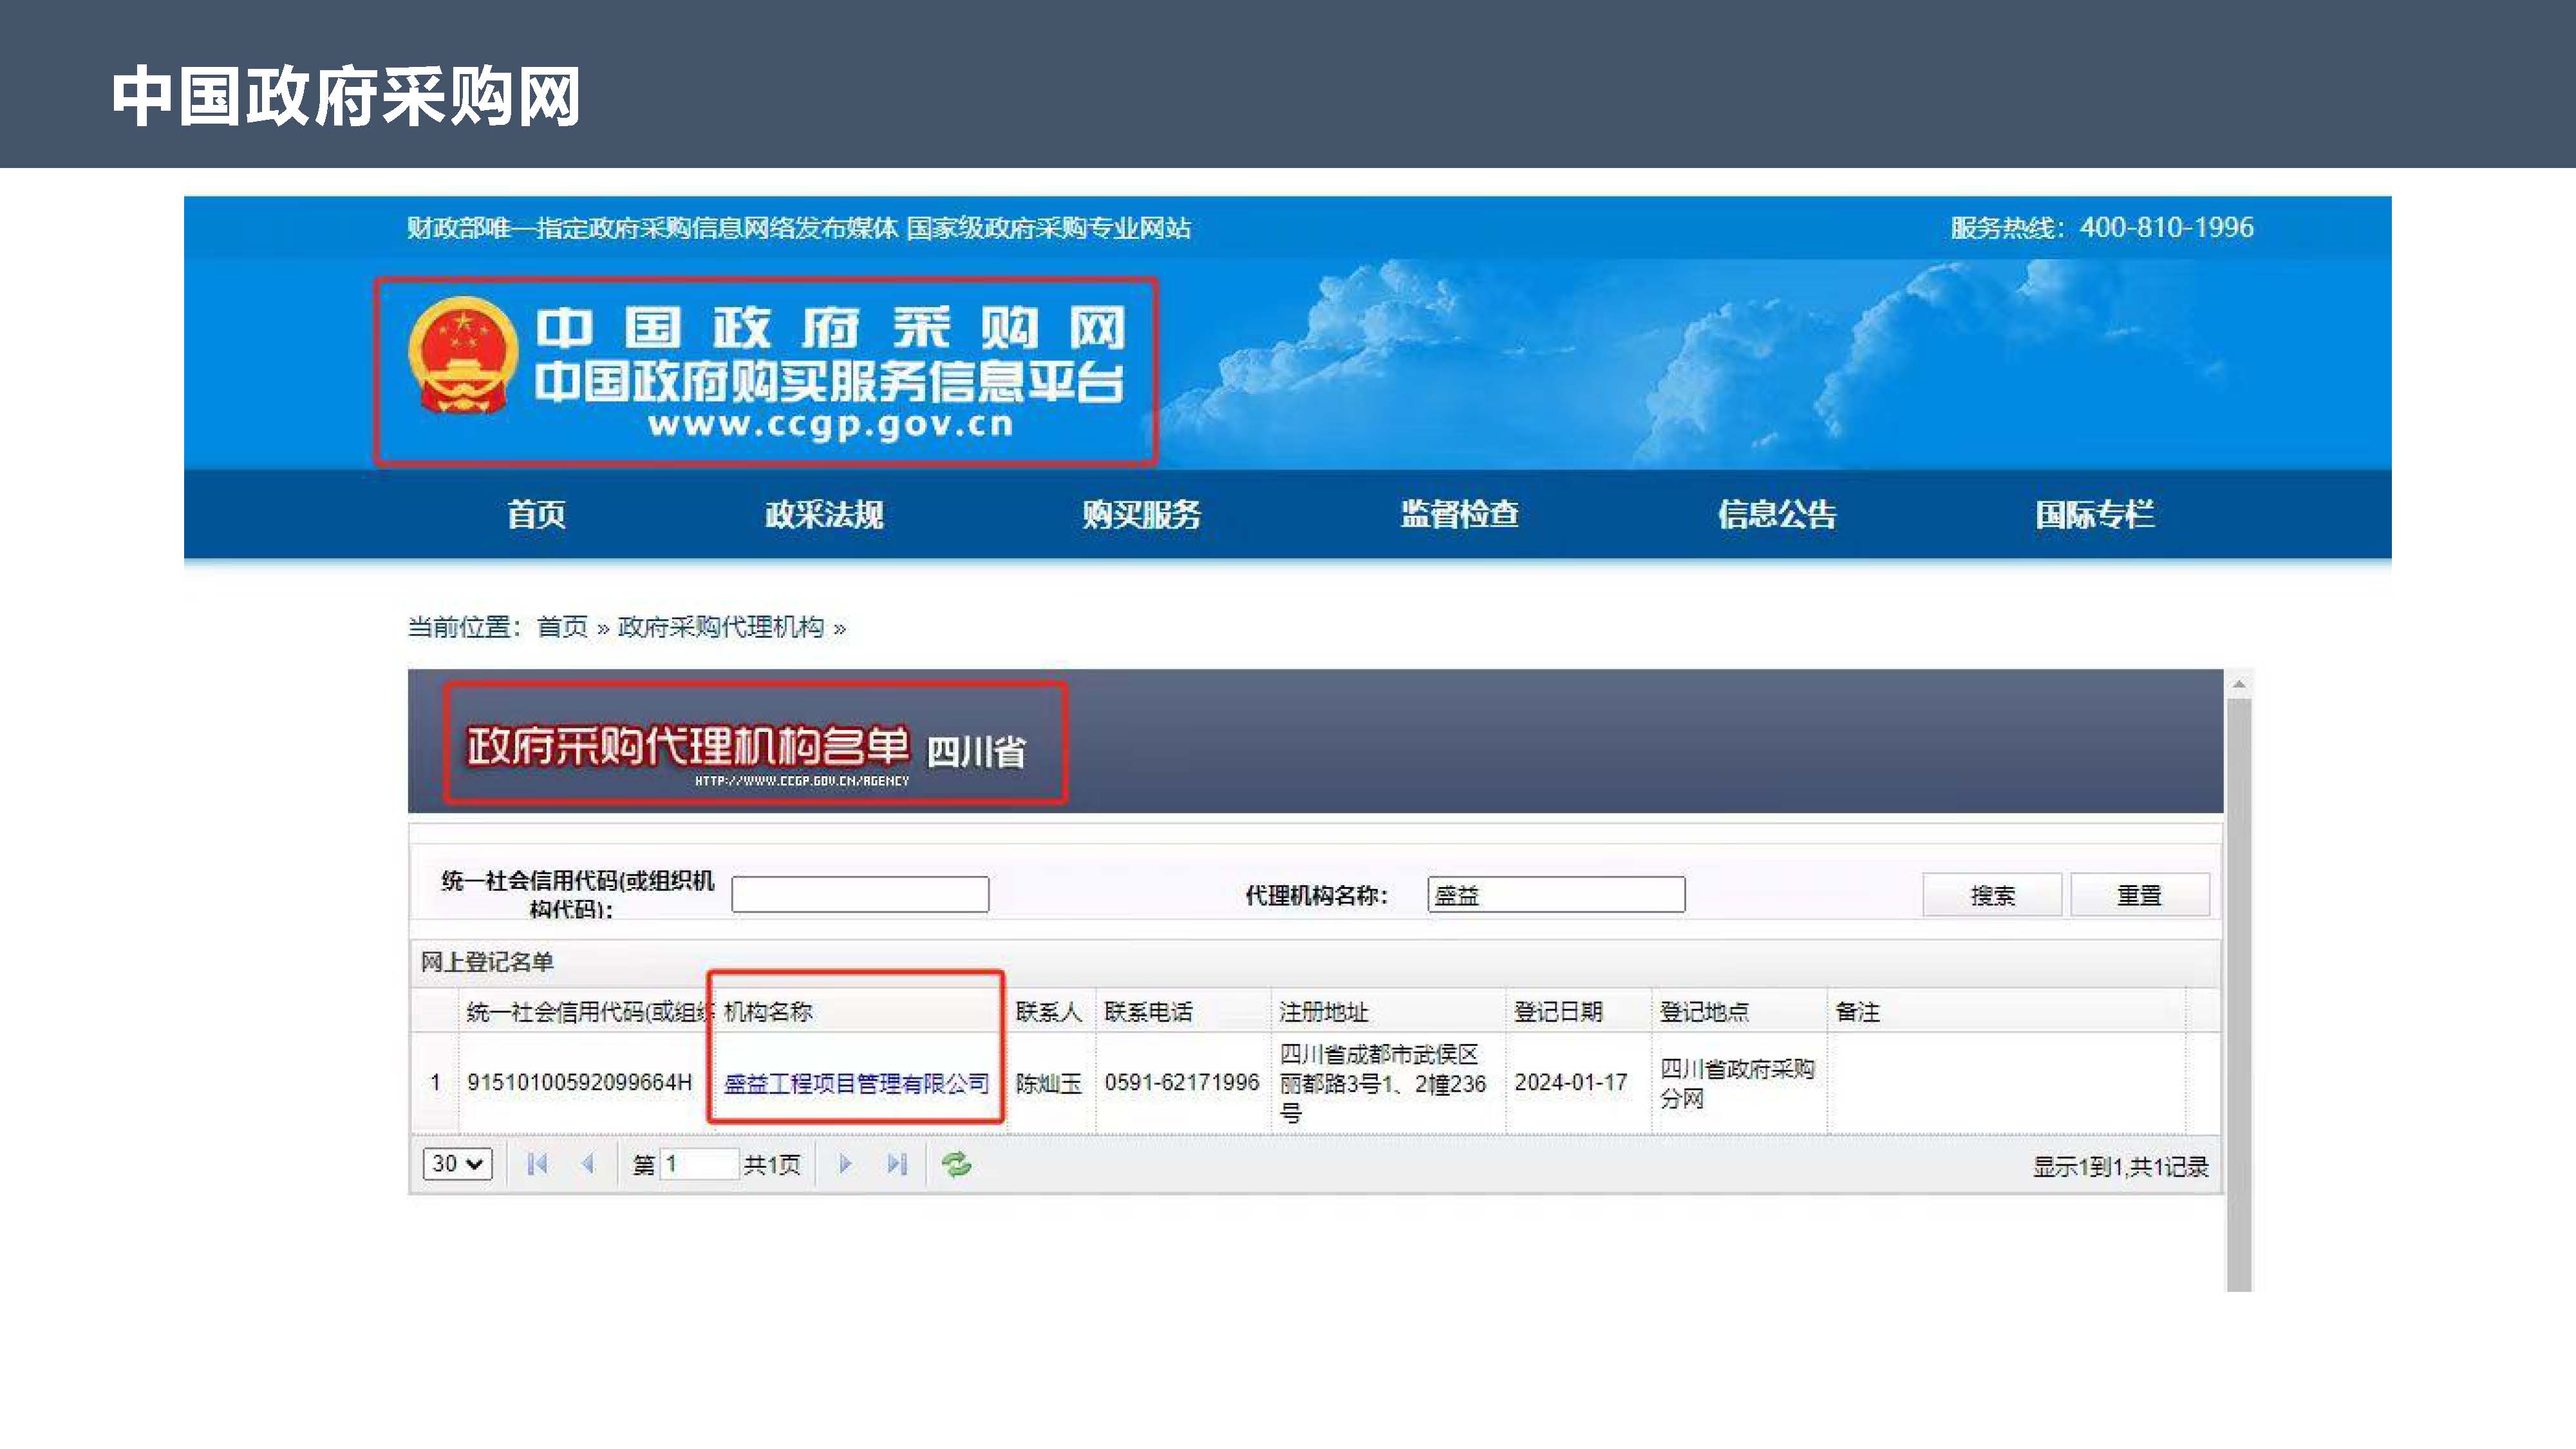Open the 30 rows-per-page dropdown
The image size is (2576, 1449).
point(457,1163)
